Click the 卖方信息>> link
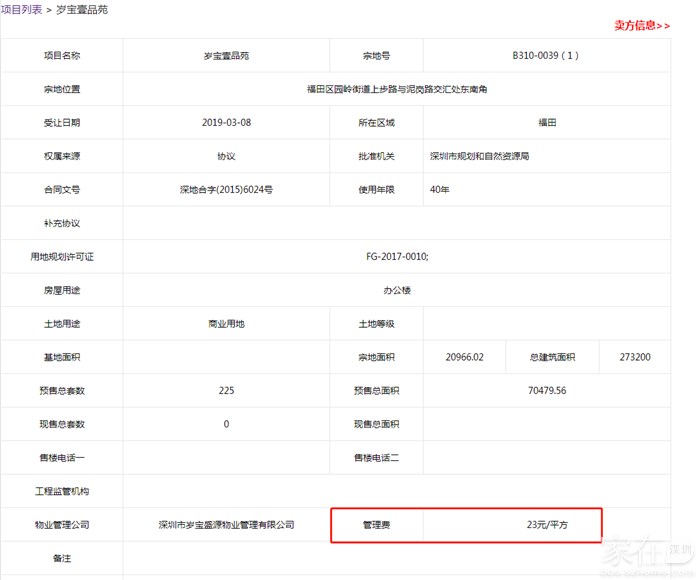 tap(641, 25)
